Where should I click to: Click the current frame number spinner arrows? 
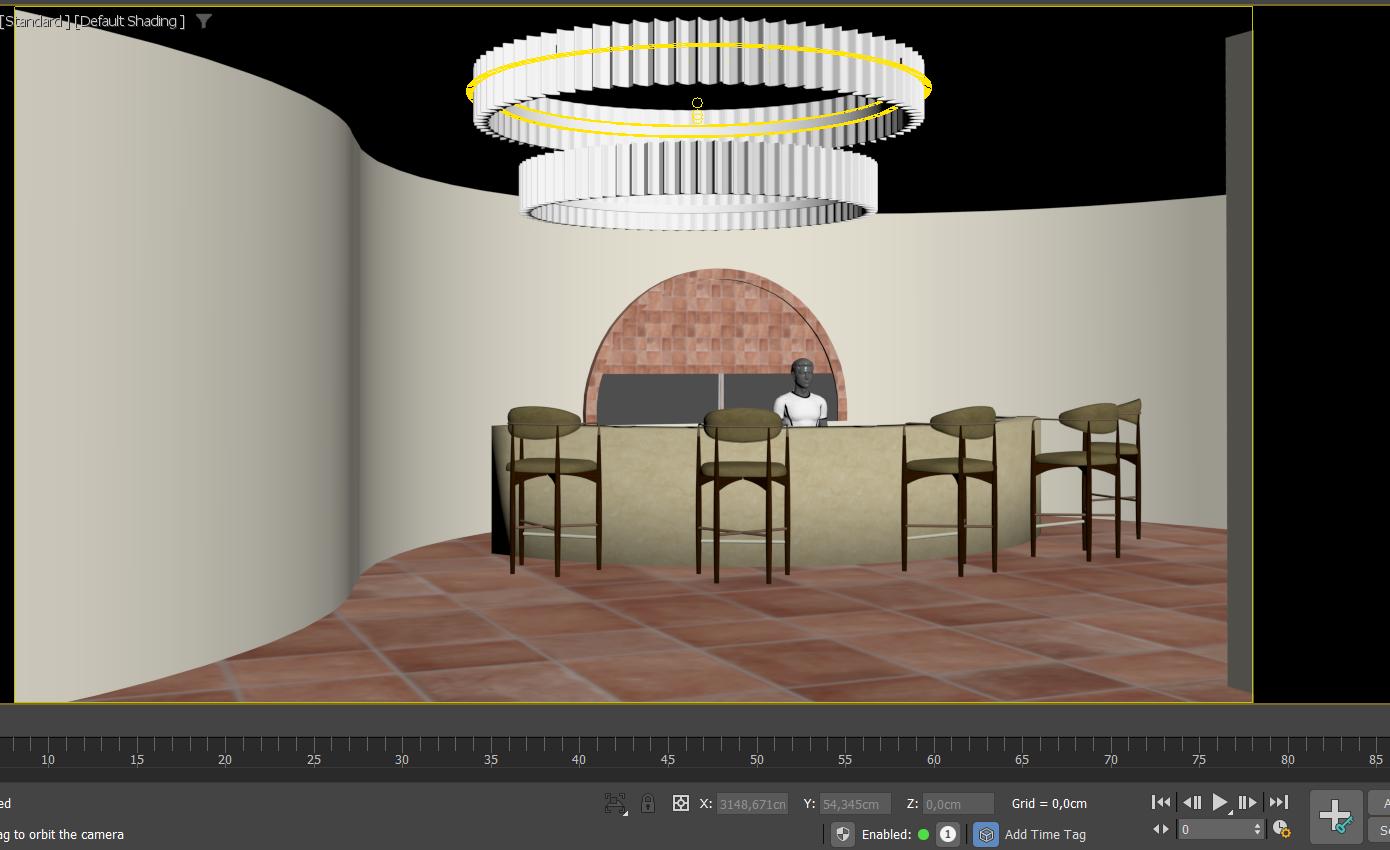click(1258, 829)
